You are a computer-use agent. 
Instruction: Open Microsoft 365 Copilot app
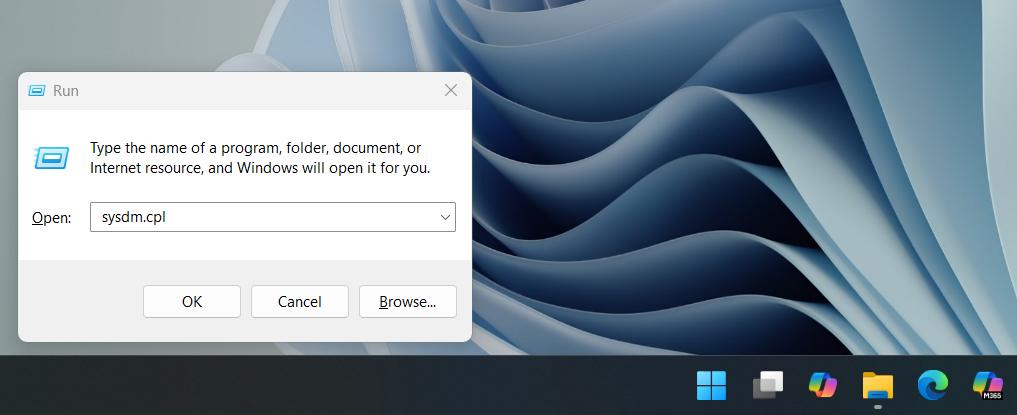[x=988, y=386]
